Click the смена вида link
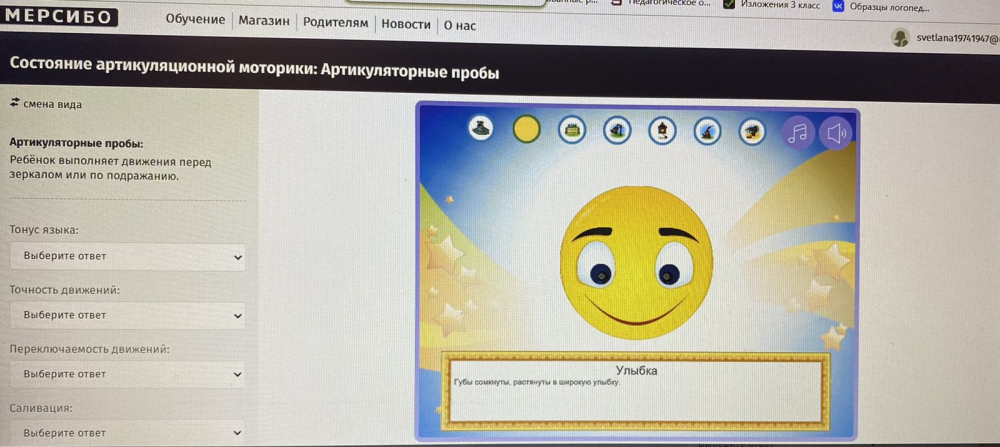This screenshot has height=447, width=1000. coord(52,105)
